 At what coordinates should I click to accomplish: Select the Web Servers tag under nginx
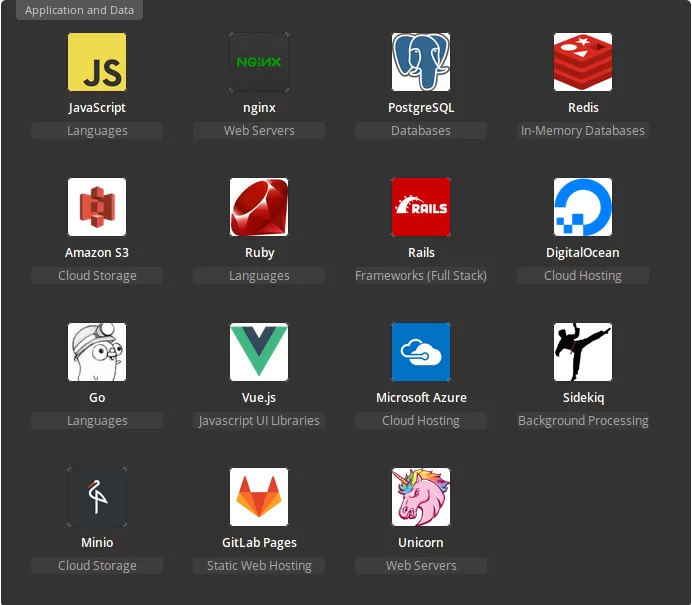(x=259, y=131)
